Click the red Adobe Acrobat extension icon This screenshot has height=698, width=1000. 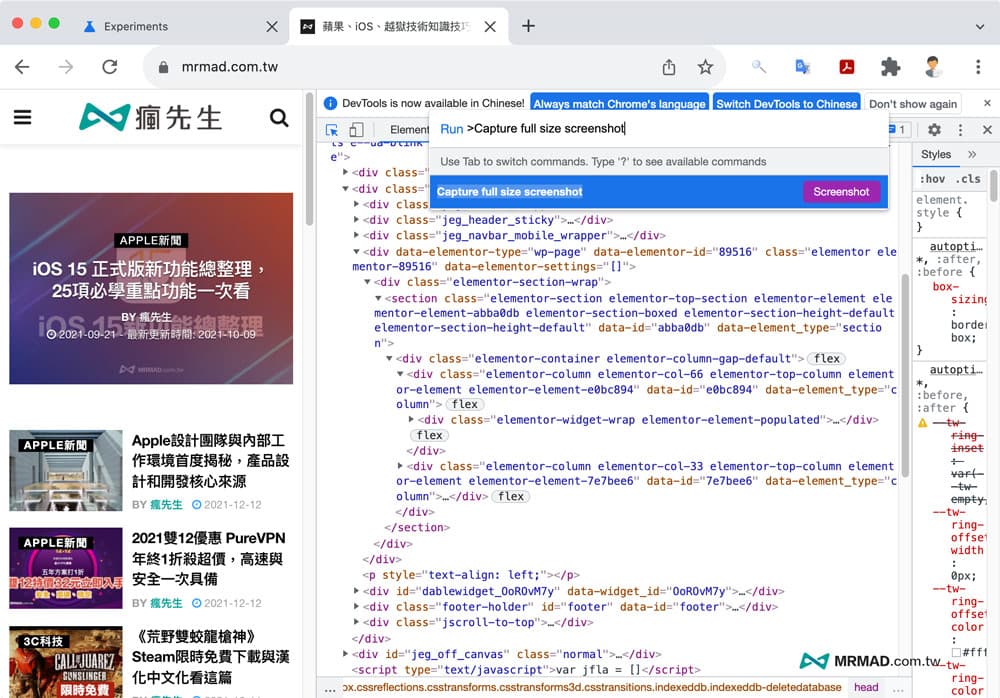(x=846, y=67)
